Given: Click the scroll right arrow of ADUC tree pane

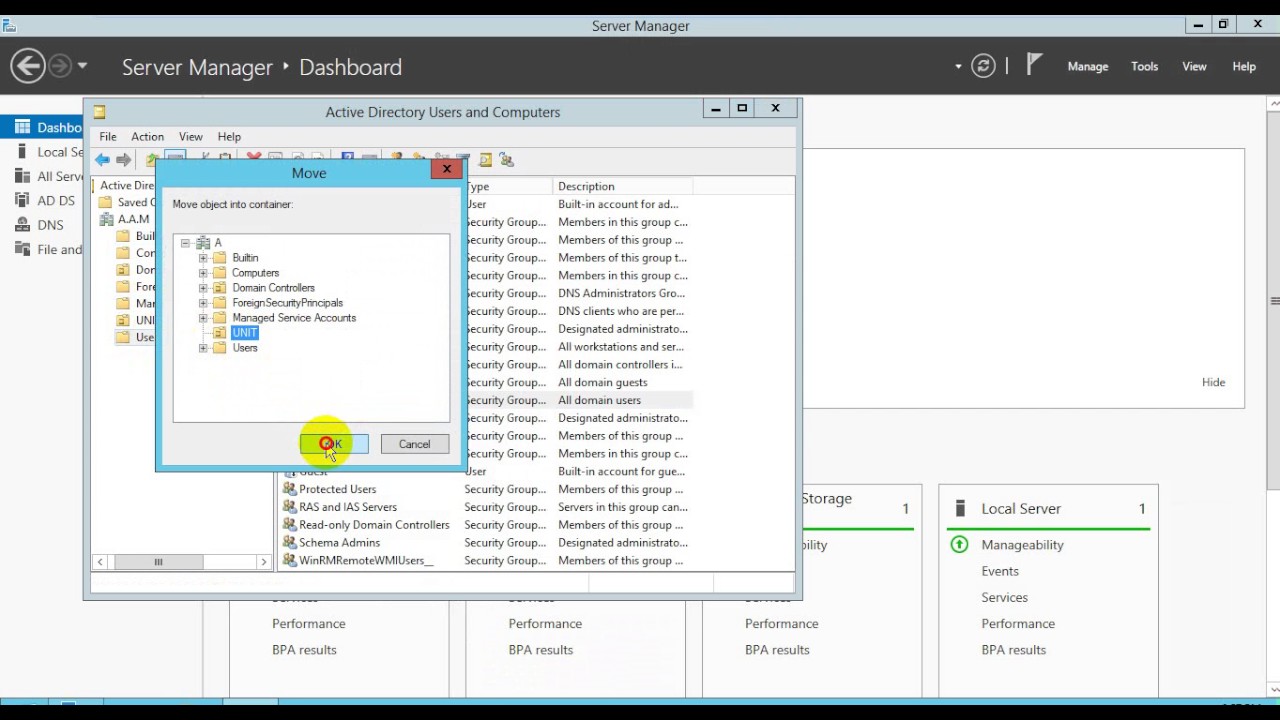Looking at the screenshot, I should [x=263, y=562].
